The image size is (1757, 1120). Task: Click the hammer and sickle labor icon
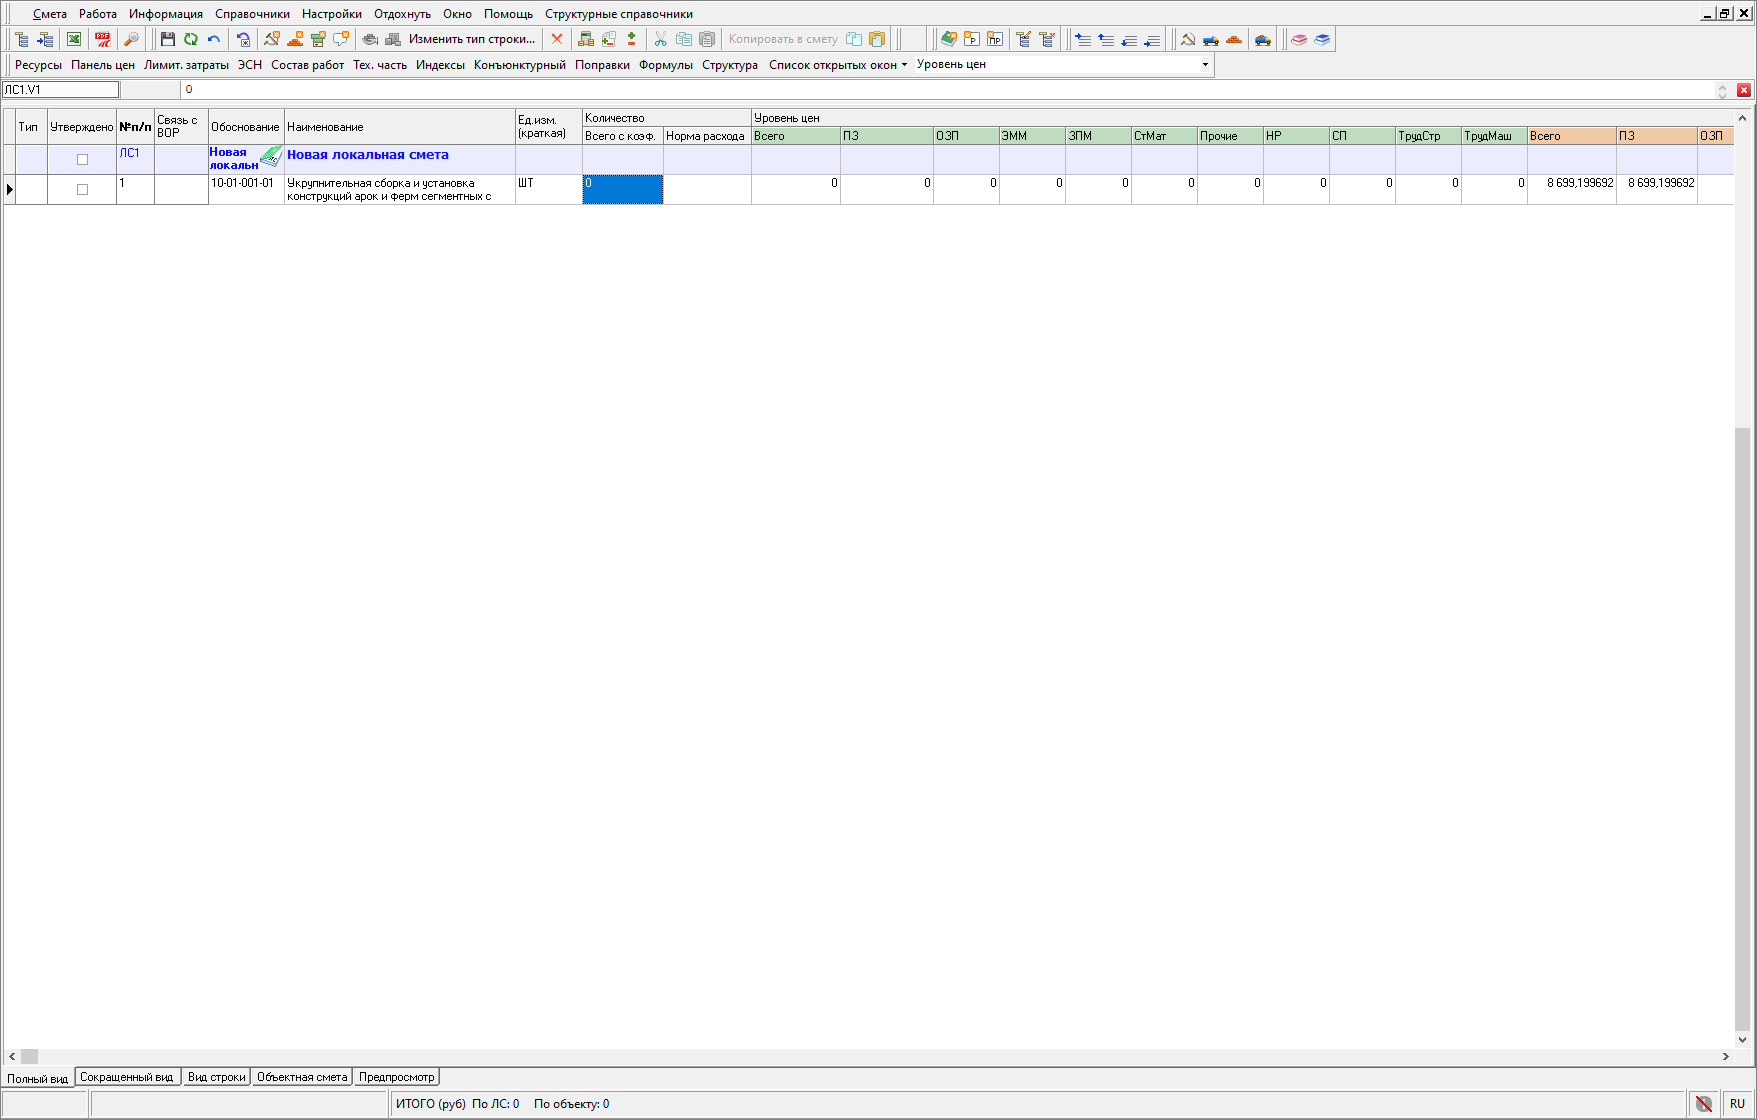(1188, 39)
